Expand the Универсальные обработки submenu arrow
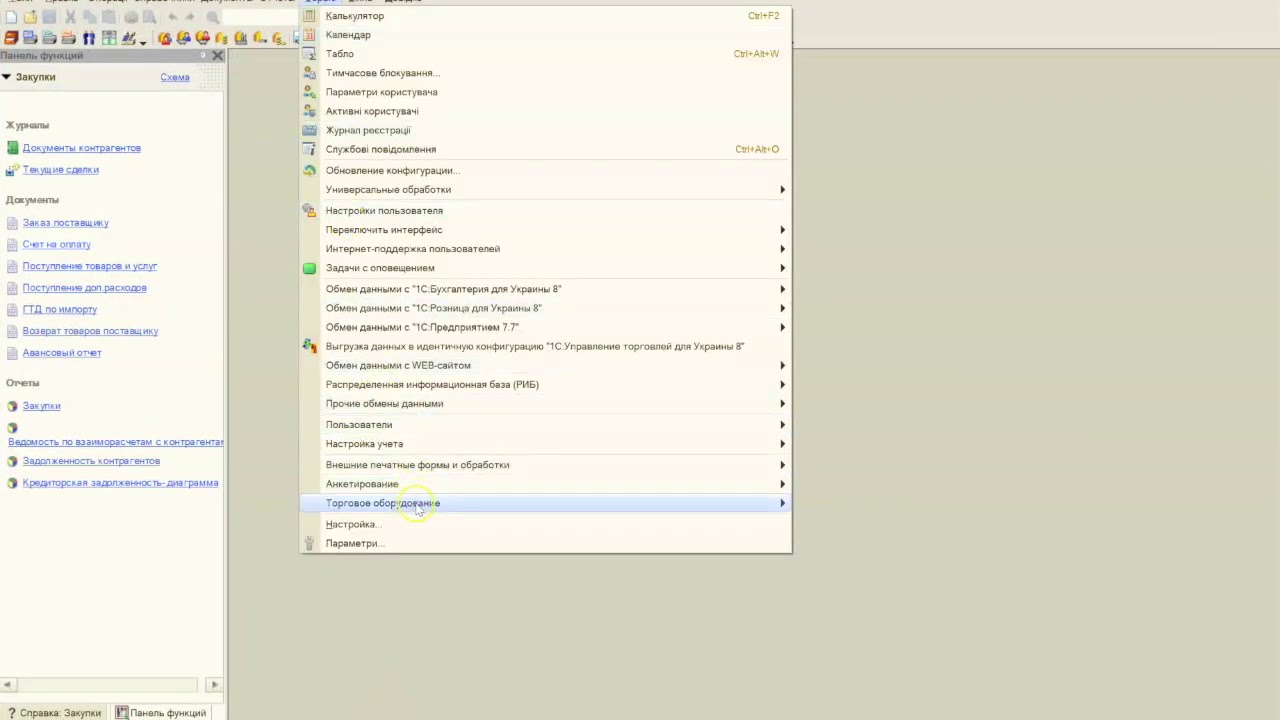 [782, 189]
